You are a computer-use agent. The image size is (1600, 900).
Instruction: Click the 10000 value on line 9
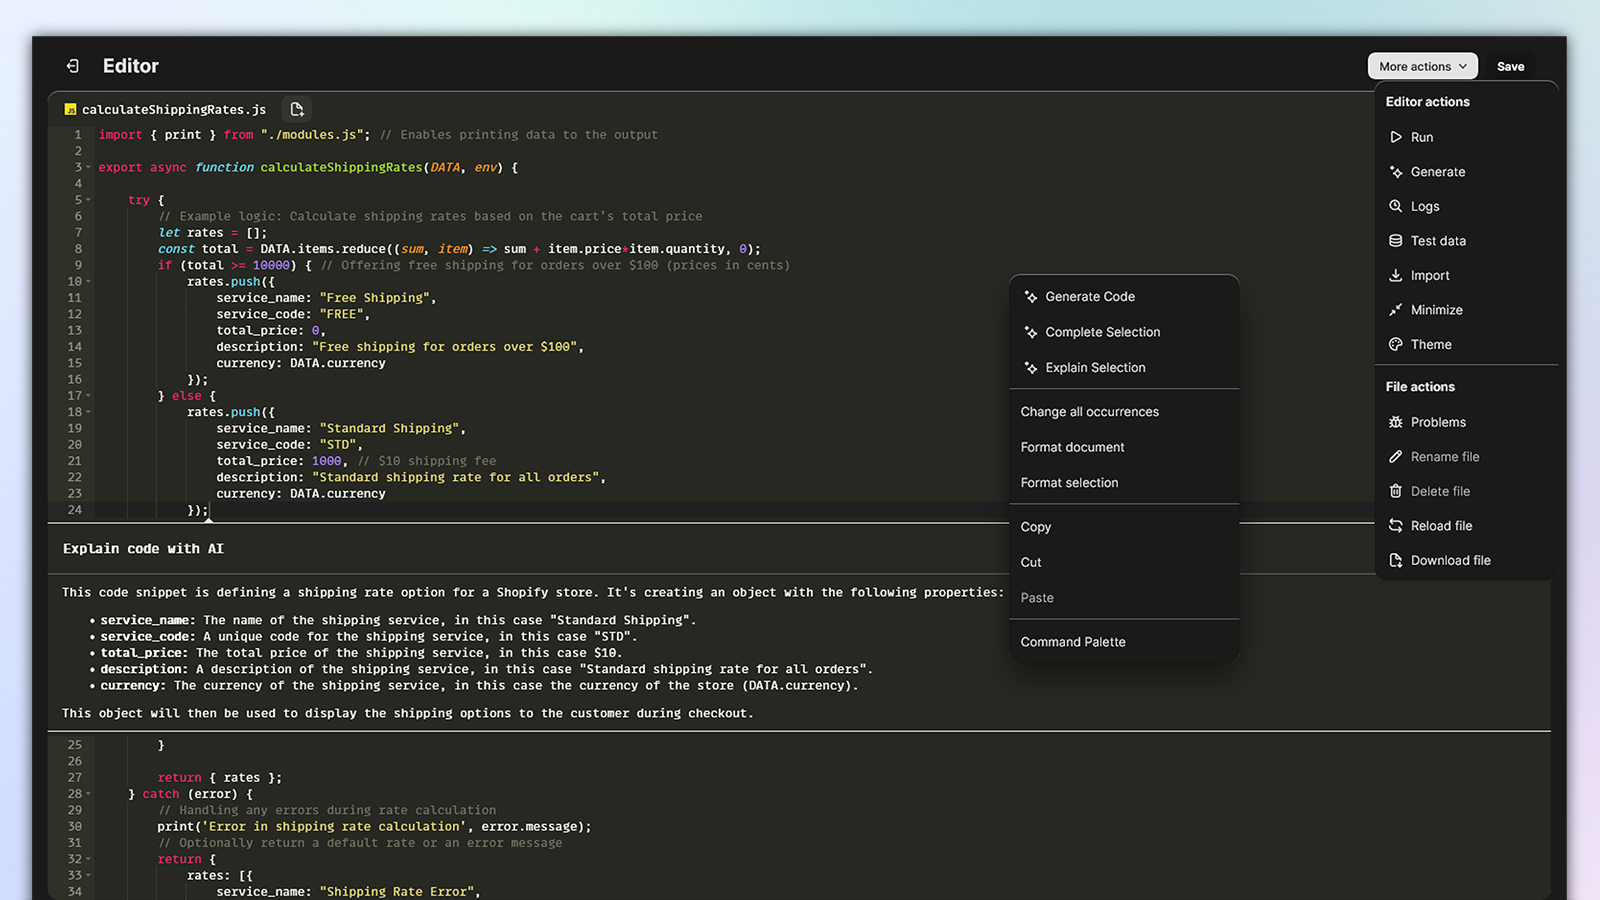(x=271, y=265)
